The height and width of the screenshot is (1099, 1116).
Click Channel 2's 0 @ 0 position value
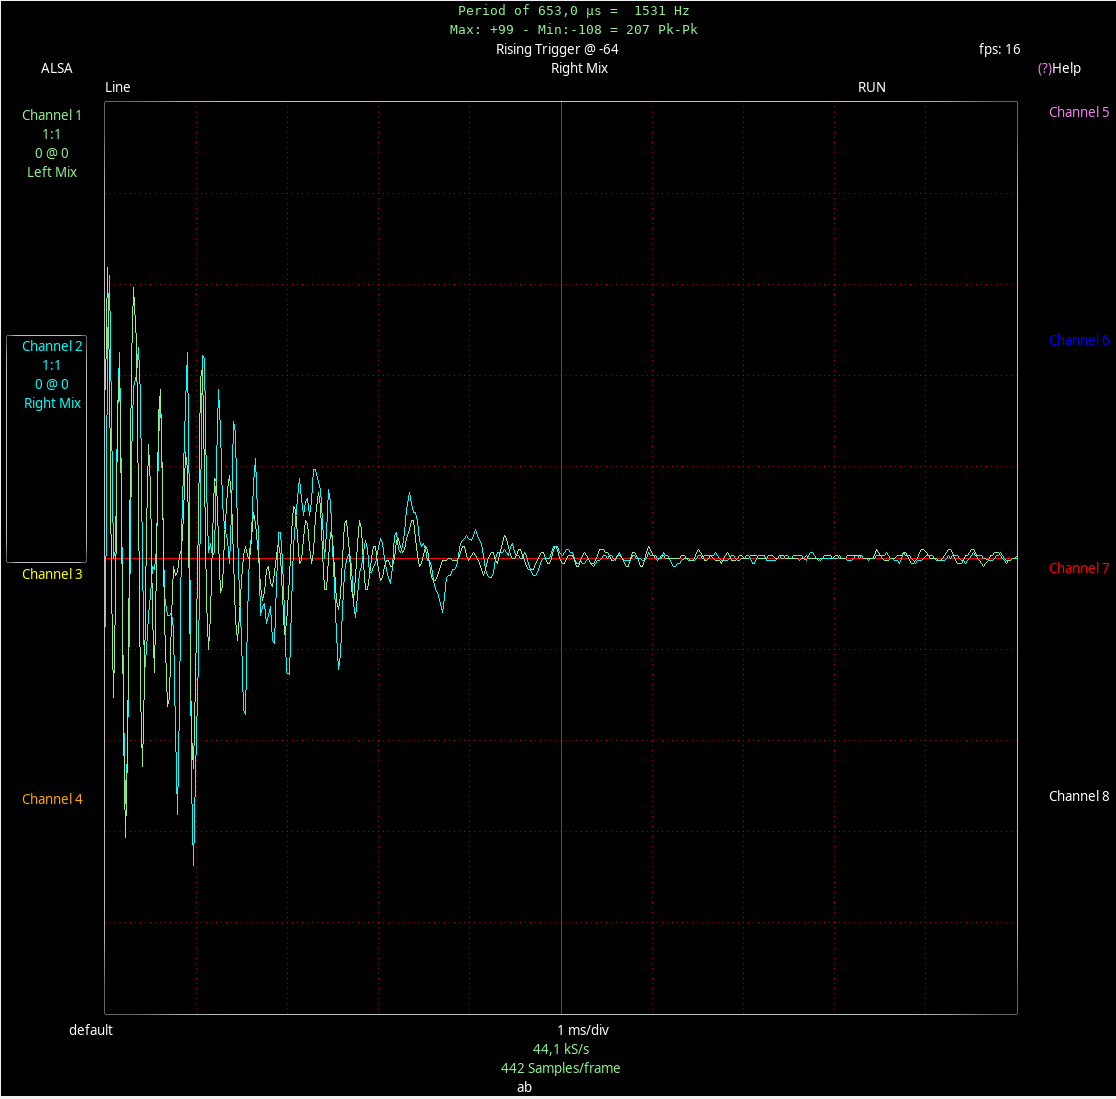click(51, 384)
